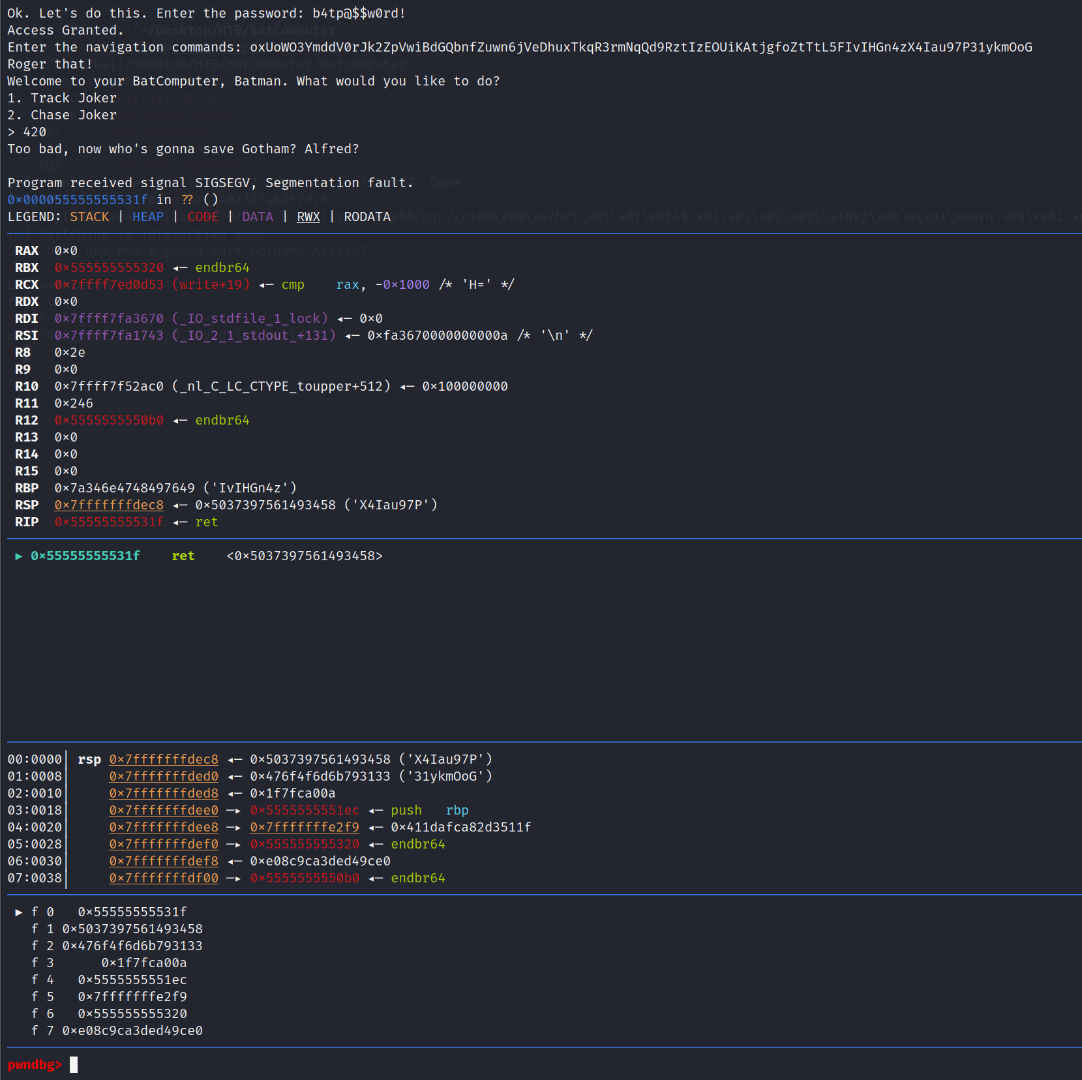Image resolution: width=1082 pixels, height=1080 pixels.
Task: Click stack address 0x7fffffffdf00 in row 07:0038
Action: pyautogui.click(x=163, y=878)
